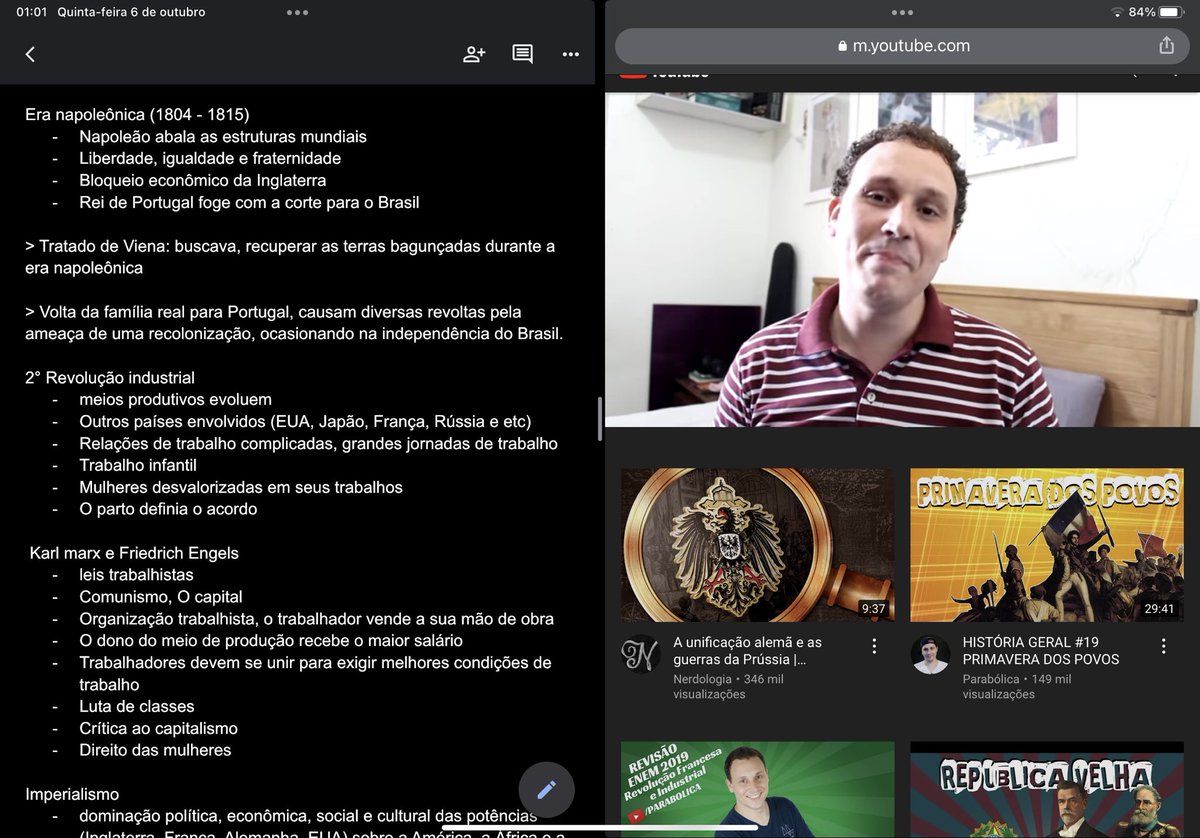Click the Tratado de Viena paragraph
The image size is (1200, 838).
coord(290,257)
